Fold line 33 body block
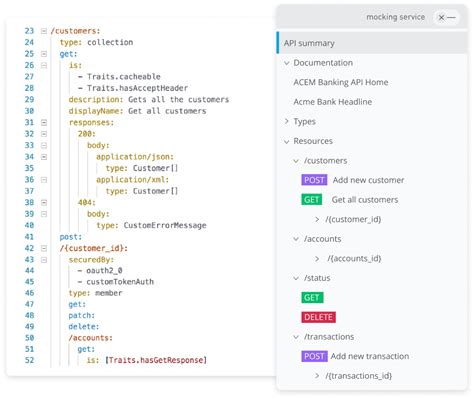This screenshot has height=399, width=474. tap(44, 145)
